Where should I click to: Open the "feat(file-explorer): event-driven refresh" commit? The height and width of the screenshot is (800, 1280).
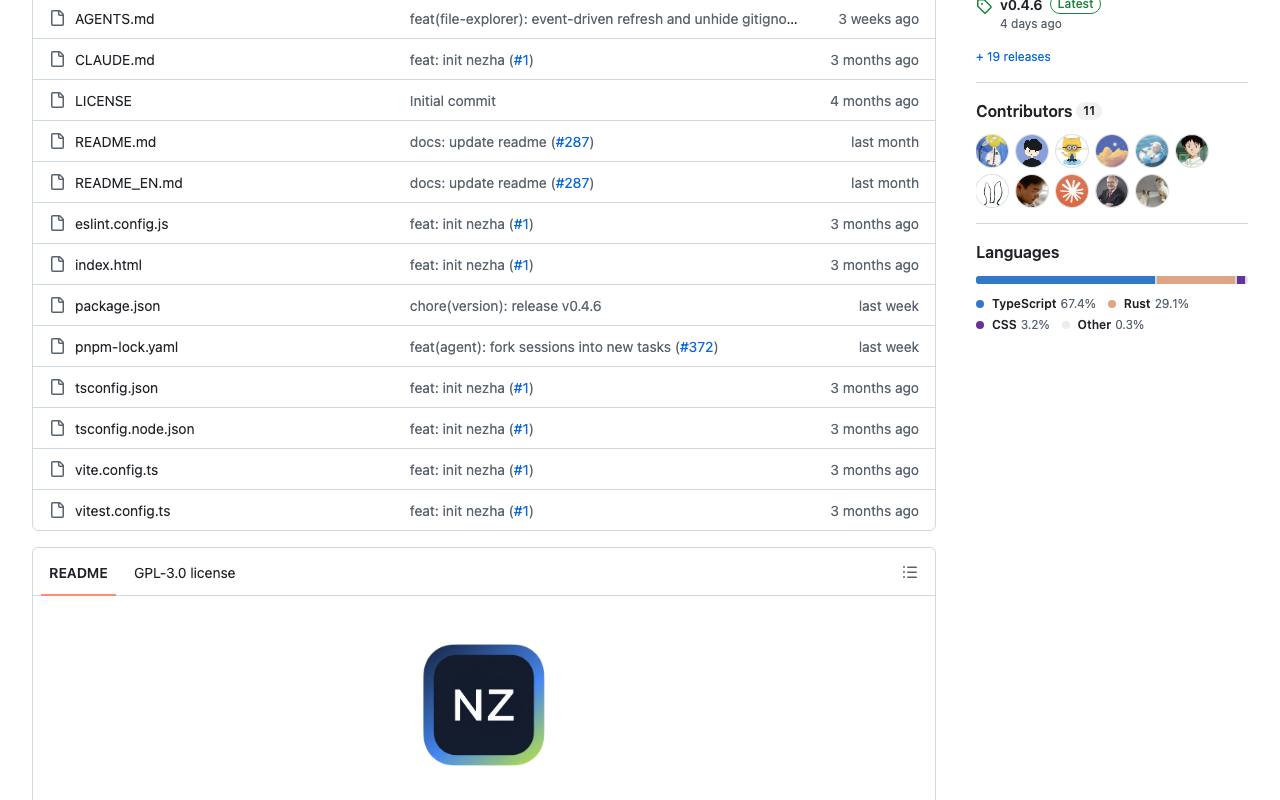point(604,19)
